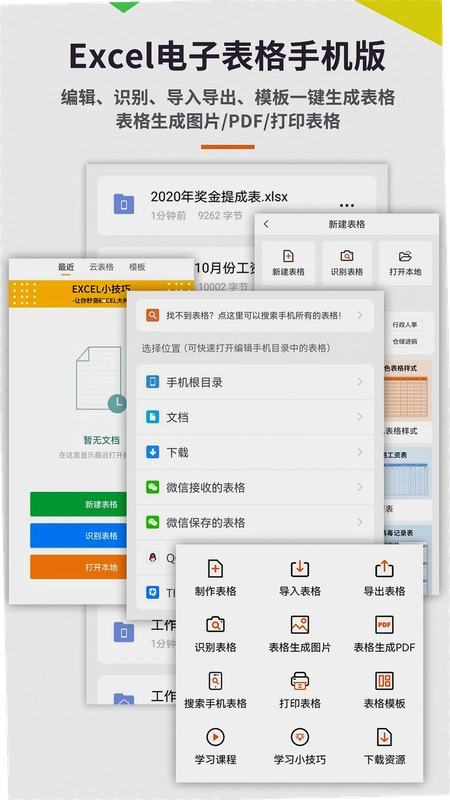450x800 pixels.
Task: Switch to the 最近 tab
Action: coord(66,267)
